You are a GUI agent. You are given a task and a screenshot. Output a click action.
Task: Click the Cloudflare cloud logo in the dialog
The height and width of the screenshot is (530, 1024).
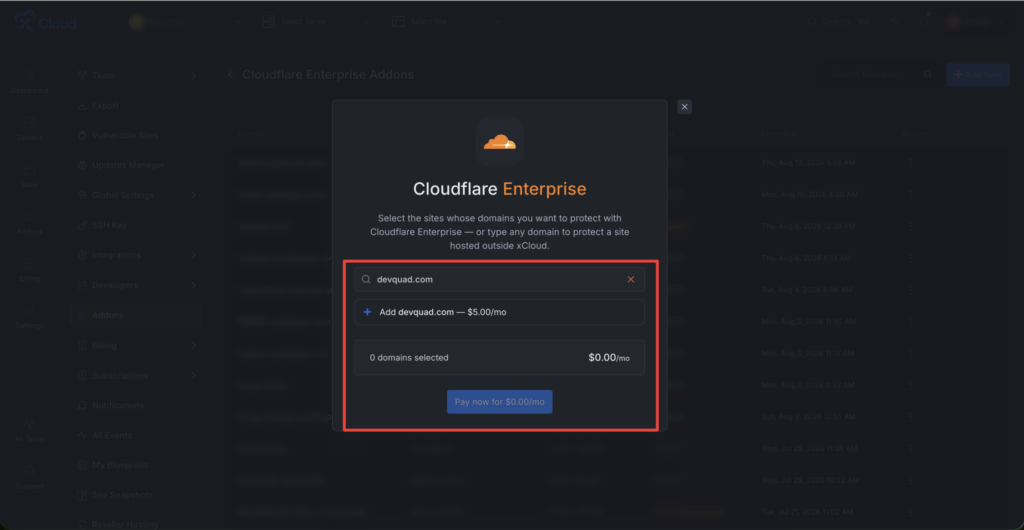pyautogui.click(x=500, y=142)
